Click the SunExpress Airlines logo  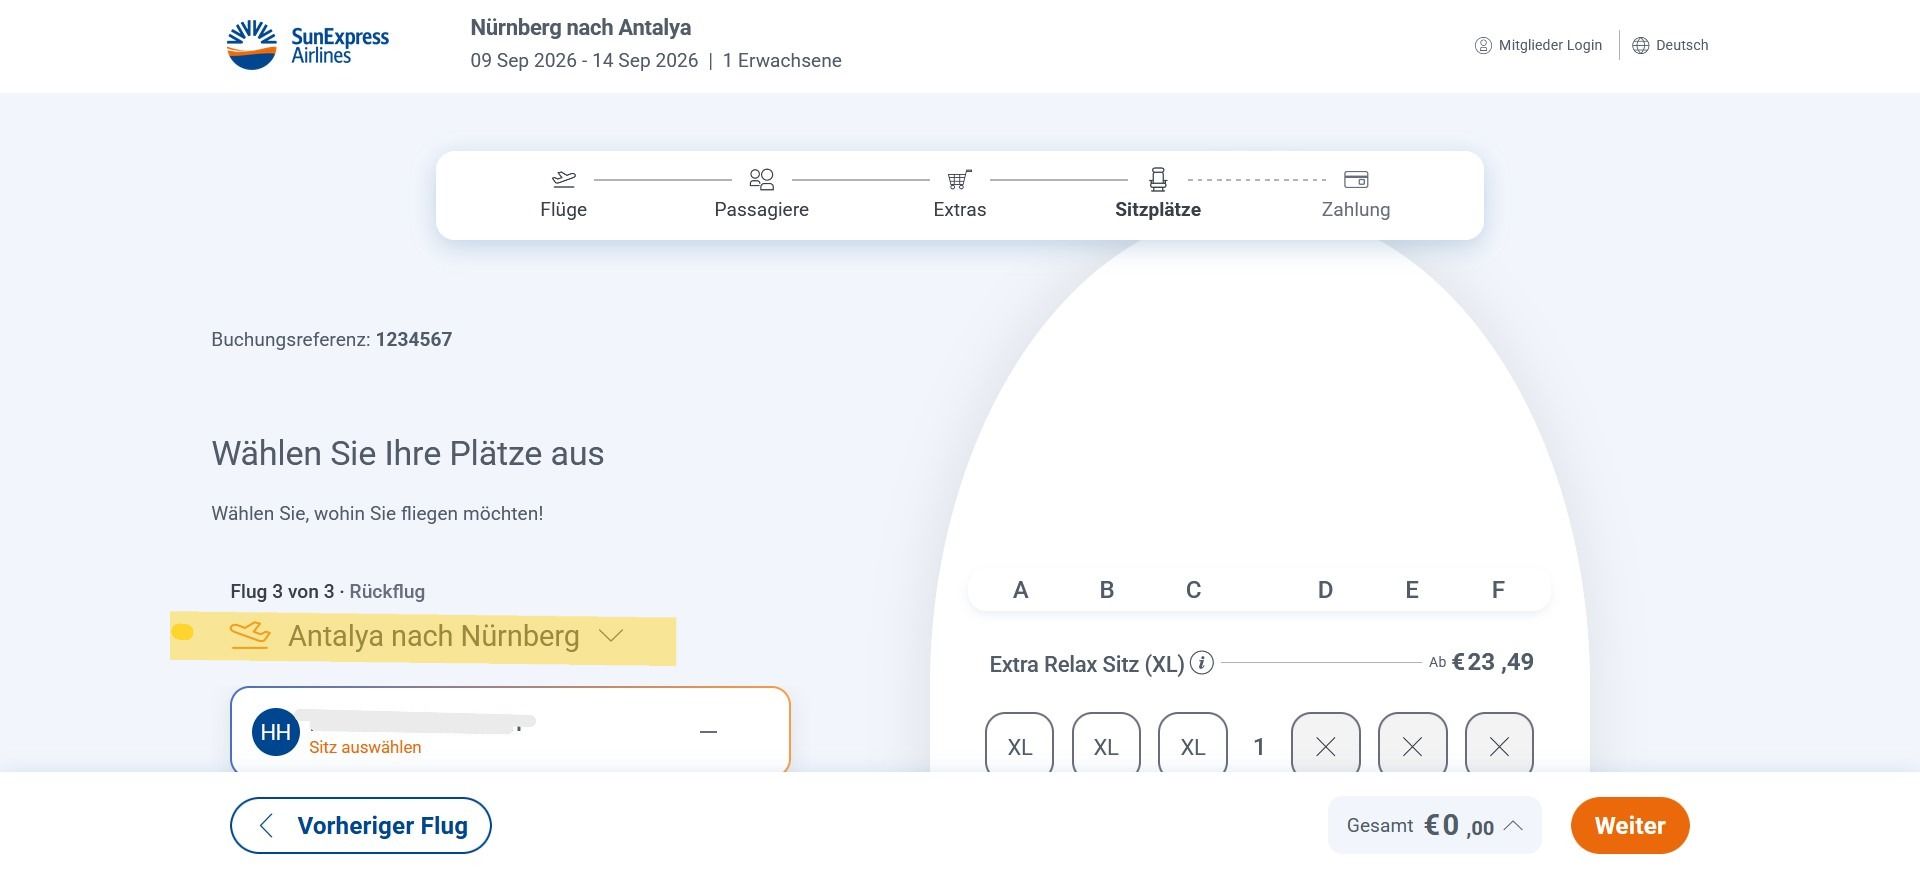coord(308,45)
